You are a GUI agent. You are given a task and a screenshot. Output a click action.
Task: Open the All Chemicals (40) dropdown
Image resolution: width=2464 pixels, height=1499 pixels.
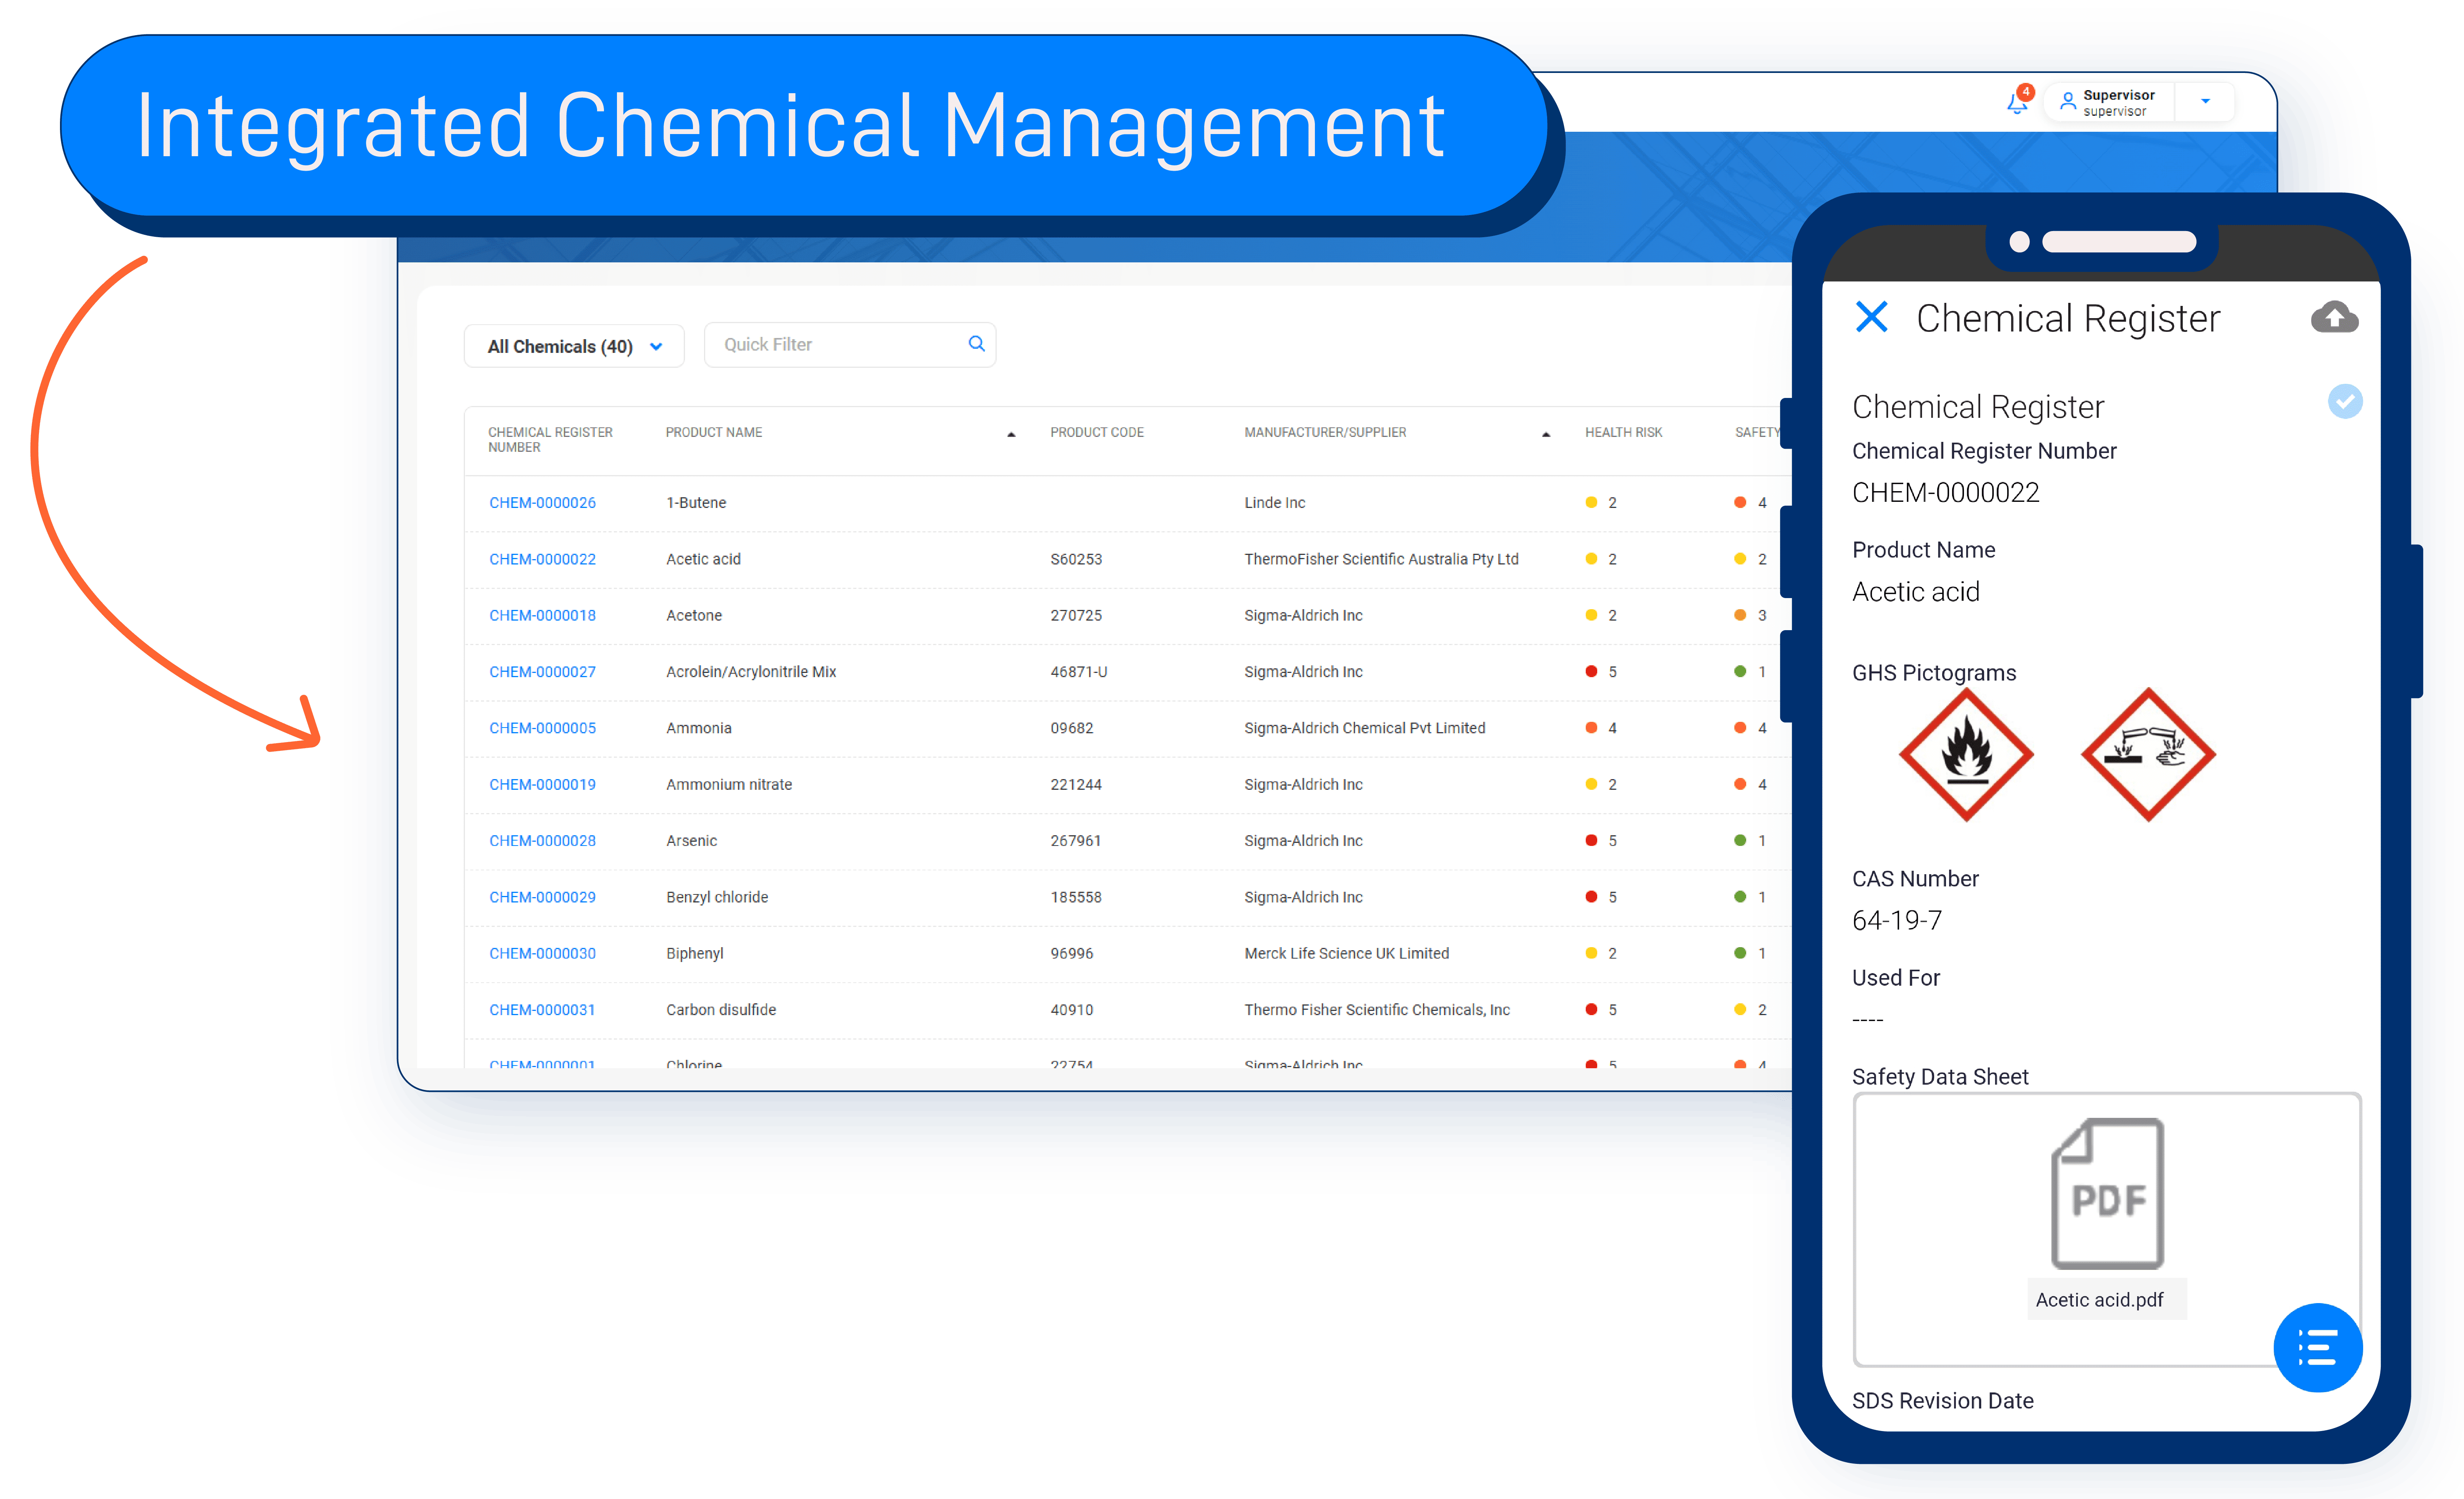(574, 346)
